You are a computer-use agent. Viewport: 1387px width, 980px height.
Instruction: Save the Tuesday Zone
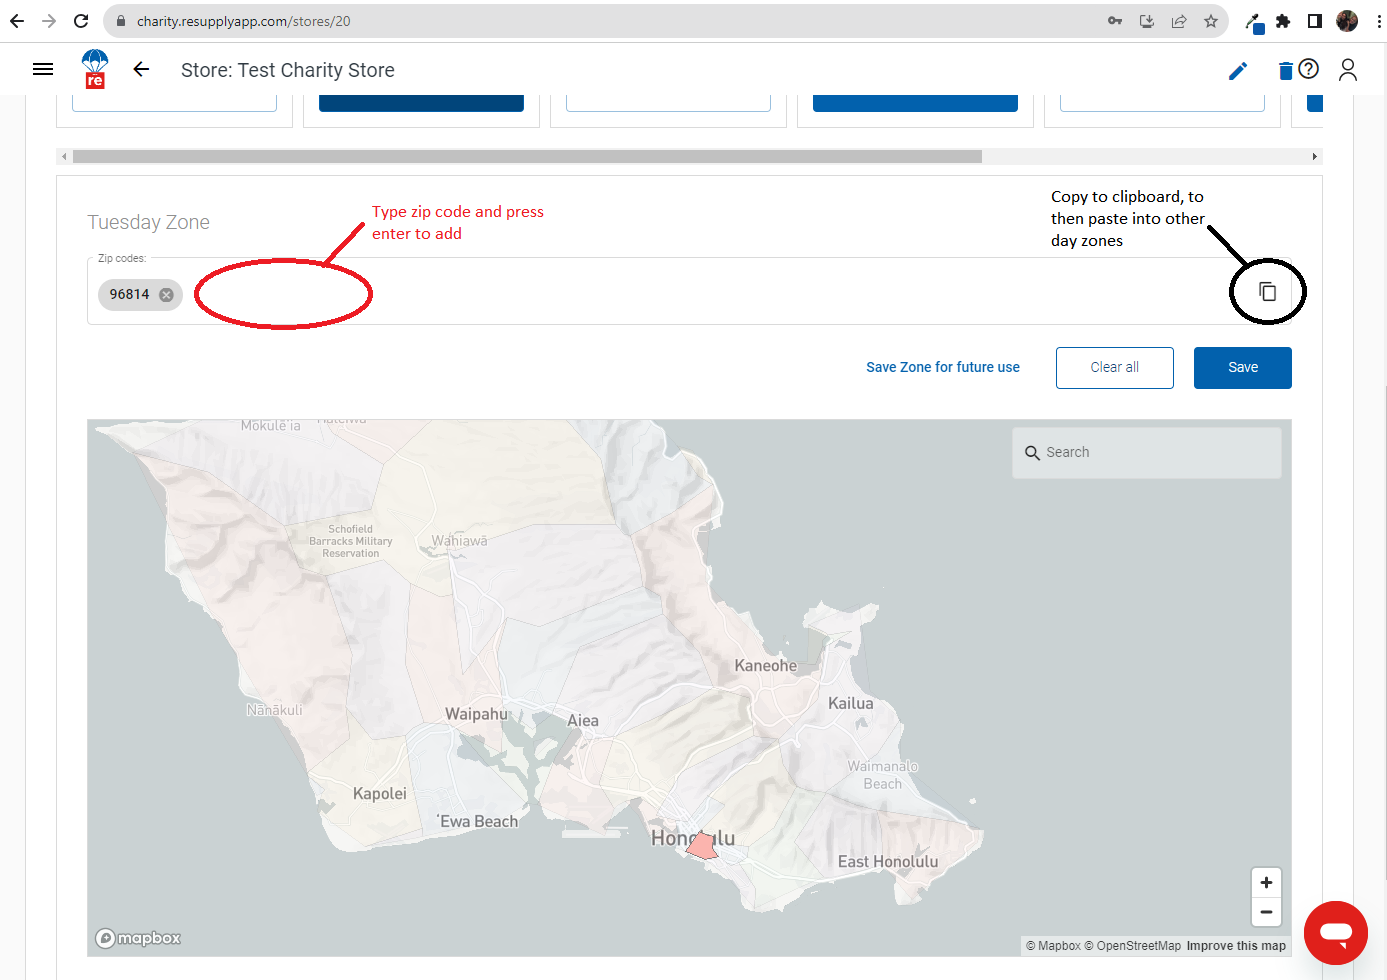(x=1243, y=368)
